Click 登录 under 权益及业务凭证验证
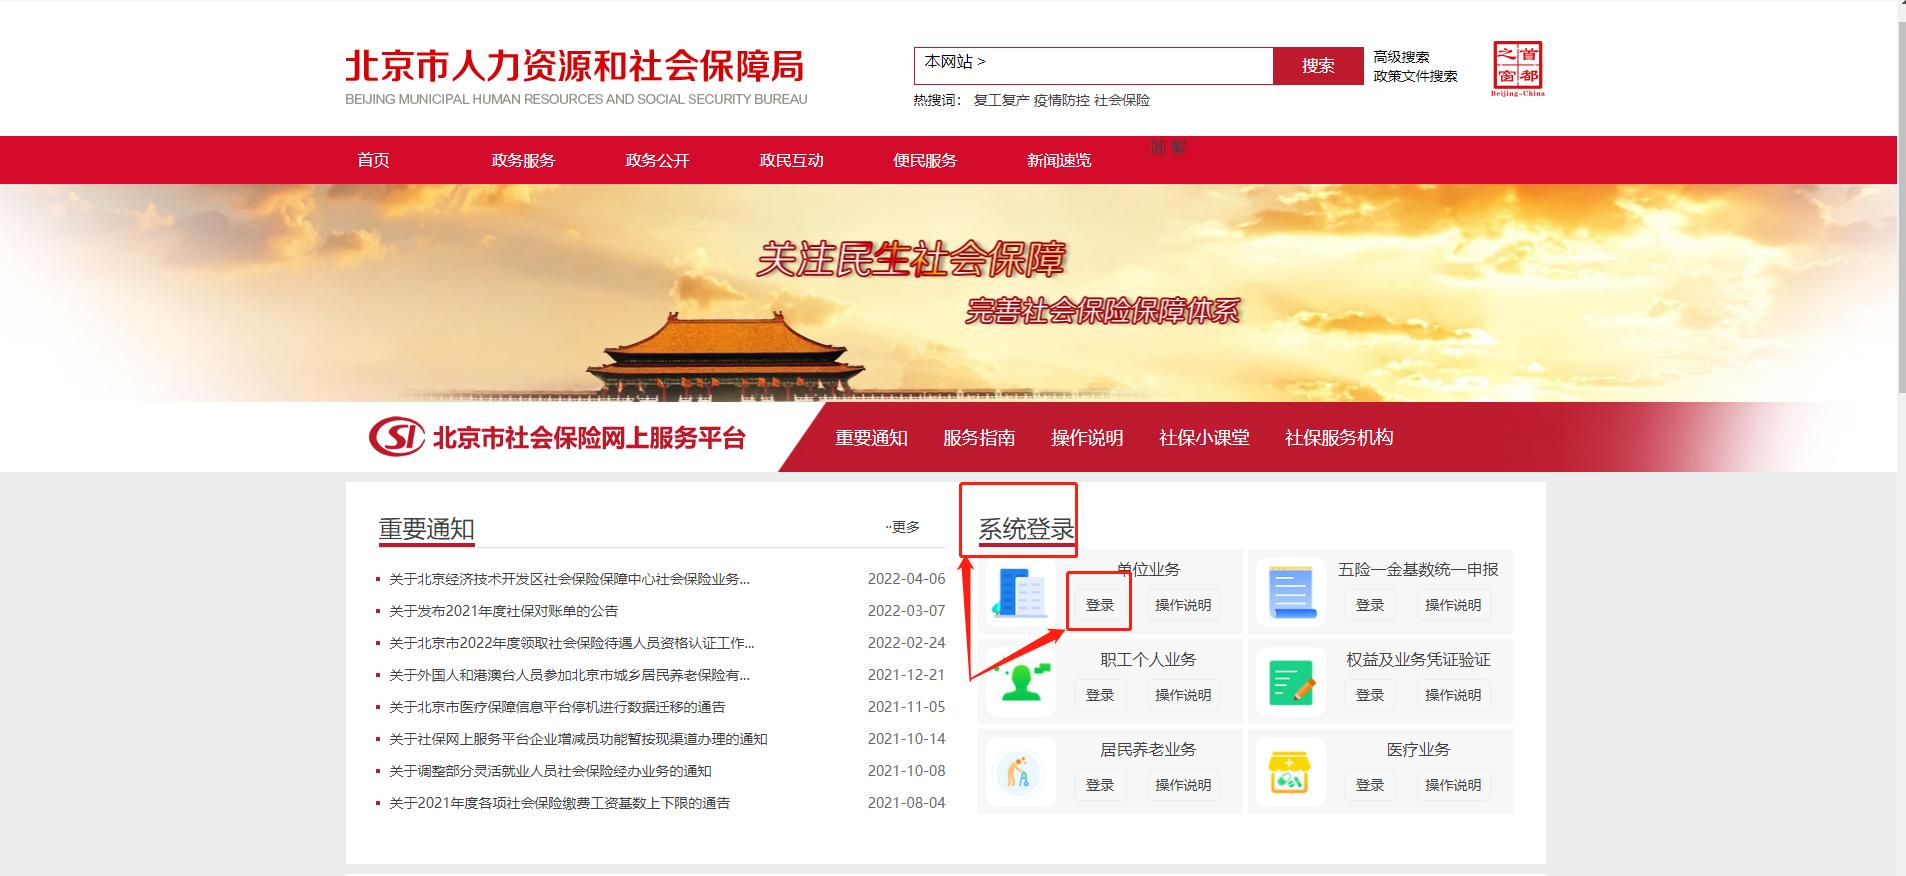This screenshot has width=1906, height=876. (1370, 695)
